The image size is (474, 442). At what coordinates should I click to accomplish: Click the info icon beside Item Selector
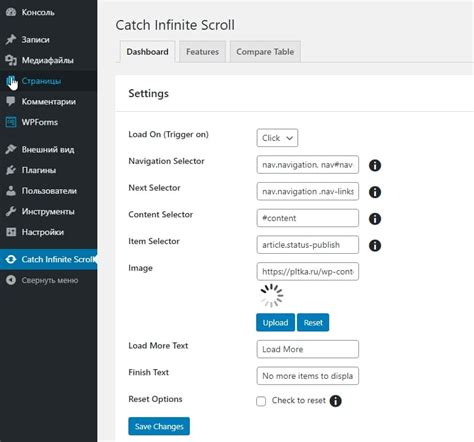pyautogui.click(x=375, y=245)
